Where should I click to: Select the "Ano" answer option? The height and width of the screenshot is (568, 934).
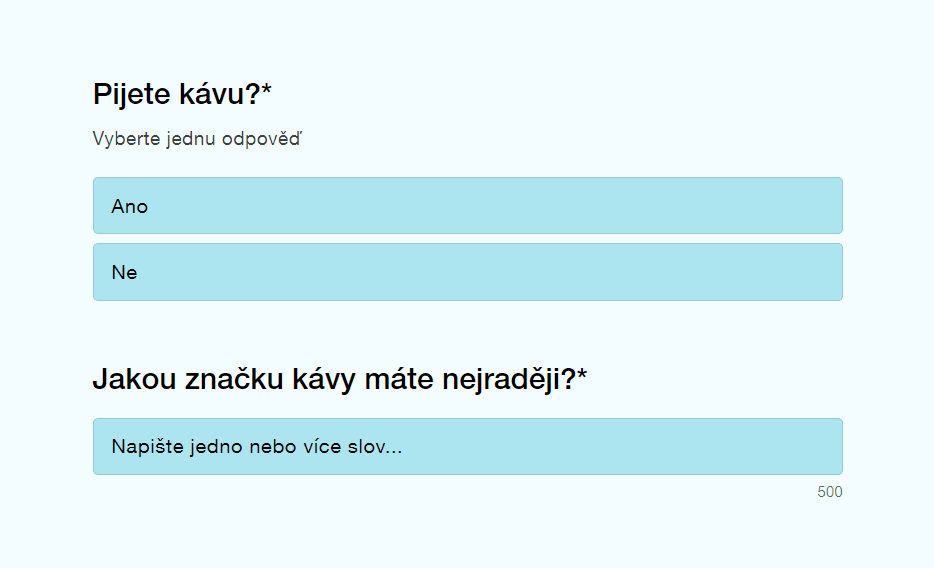[x=467, y=206]
